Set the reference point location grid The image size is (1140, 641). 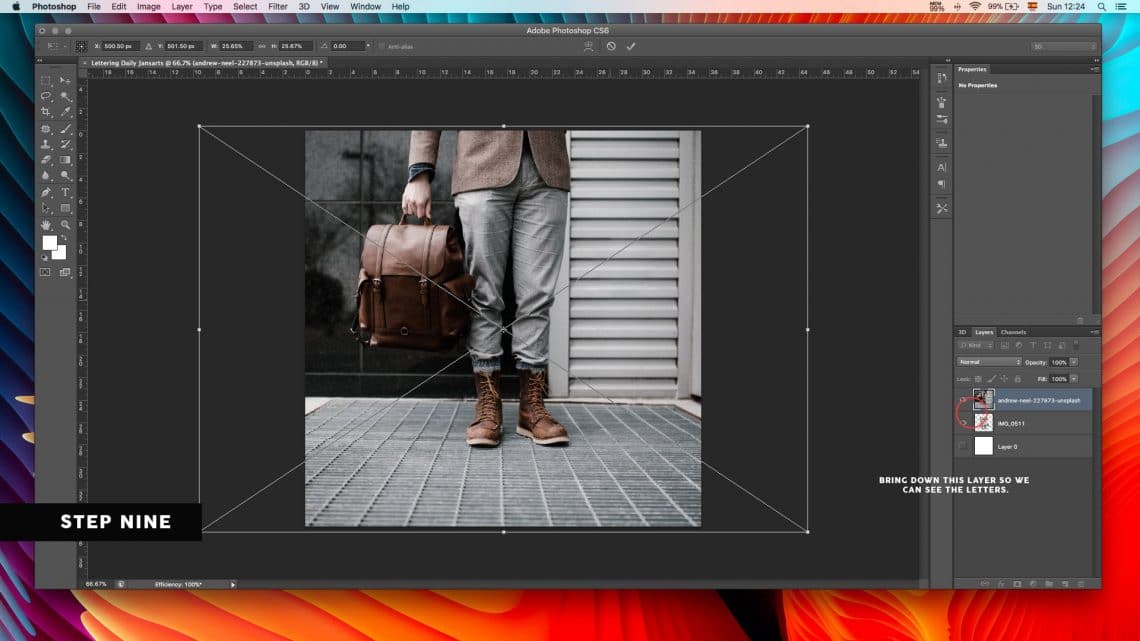click(81, 47)
